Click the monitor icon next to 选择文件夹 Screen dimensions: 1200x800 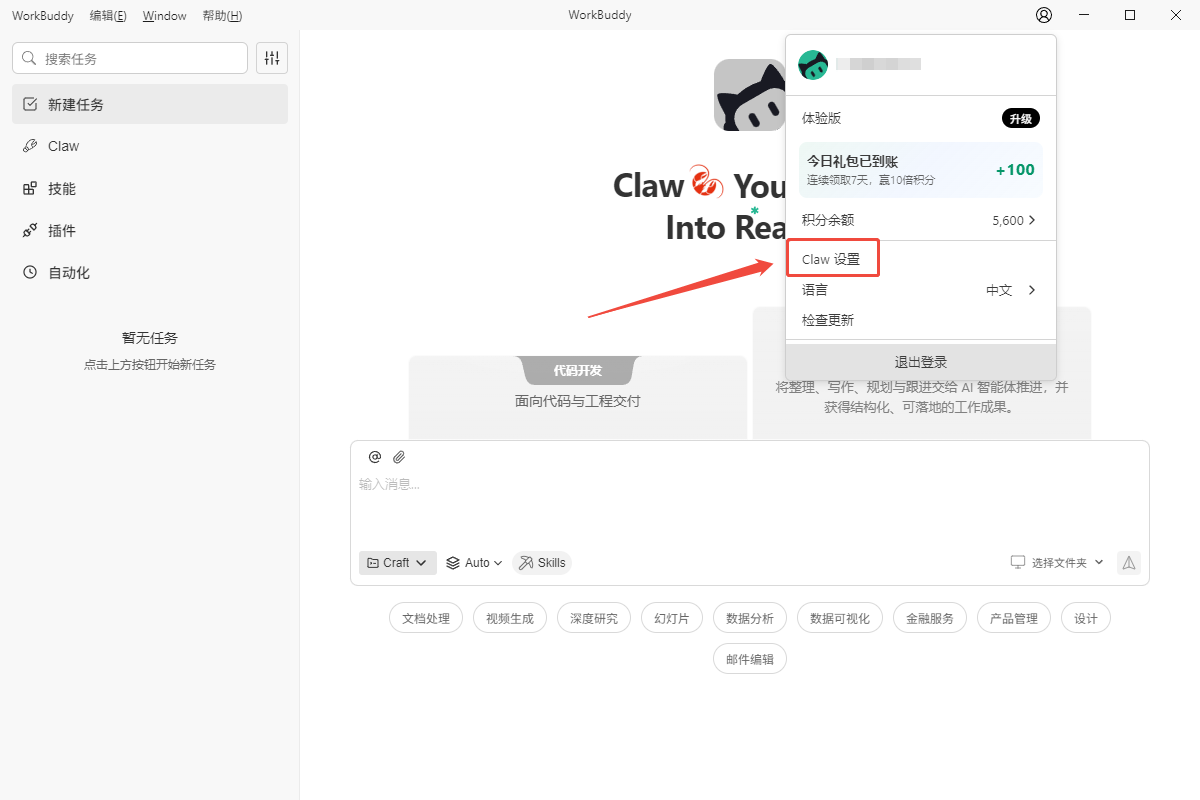[x=1018, y=563]
